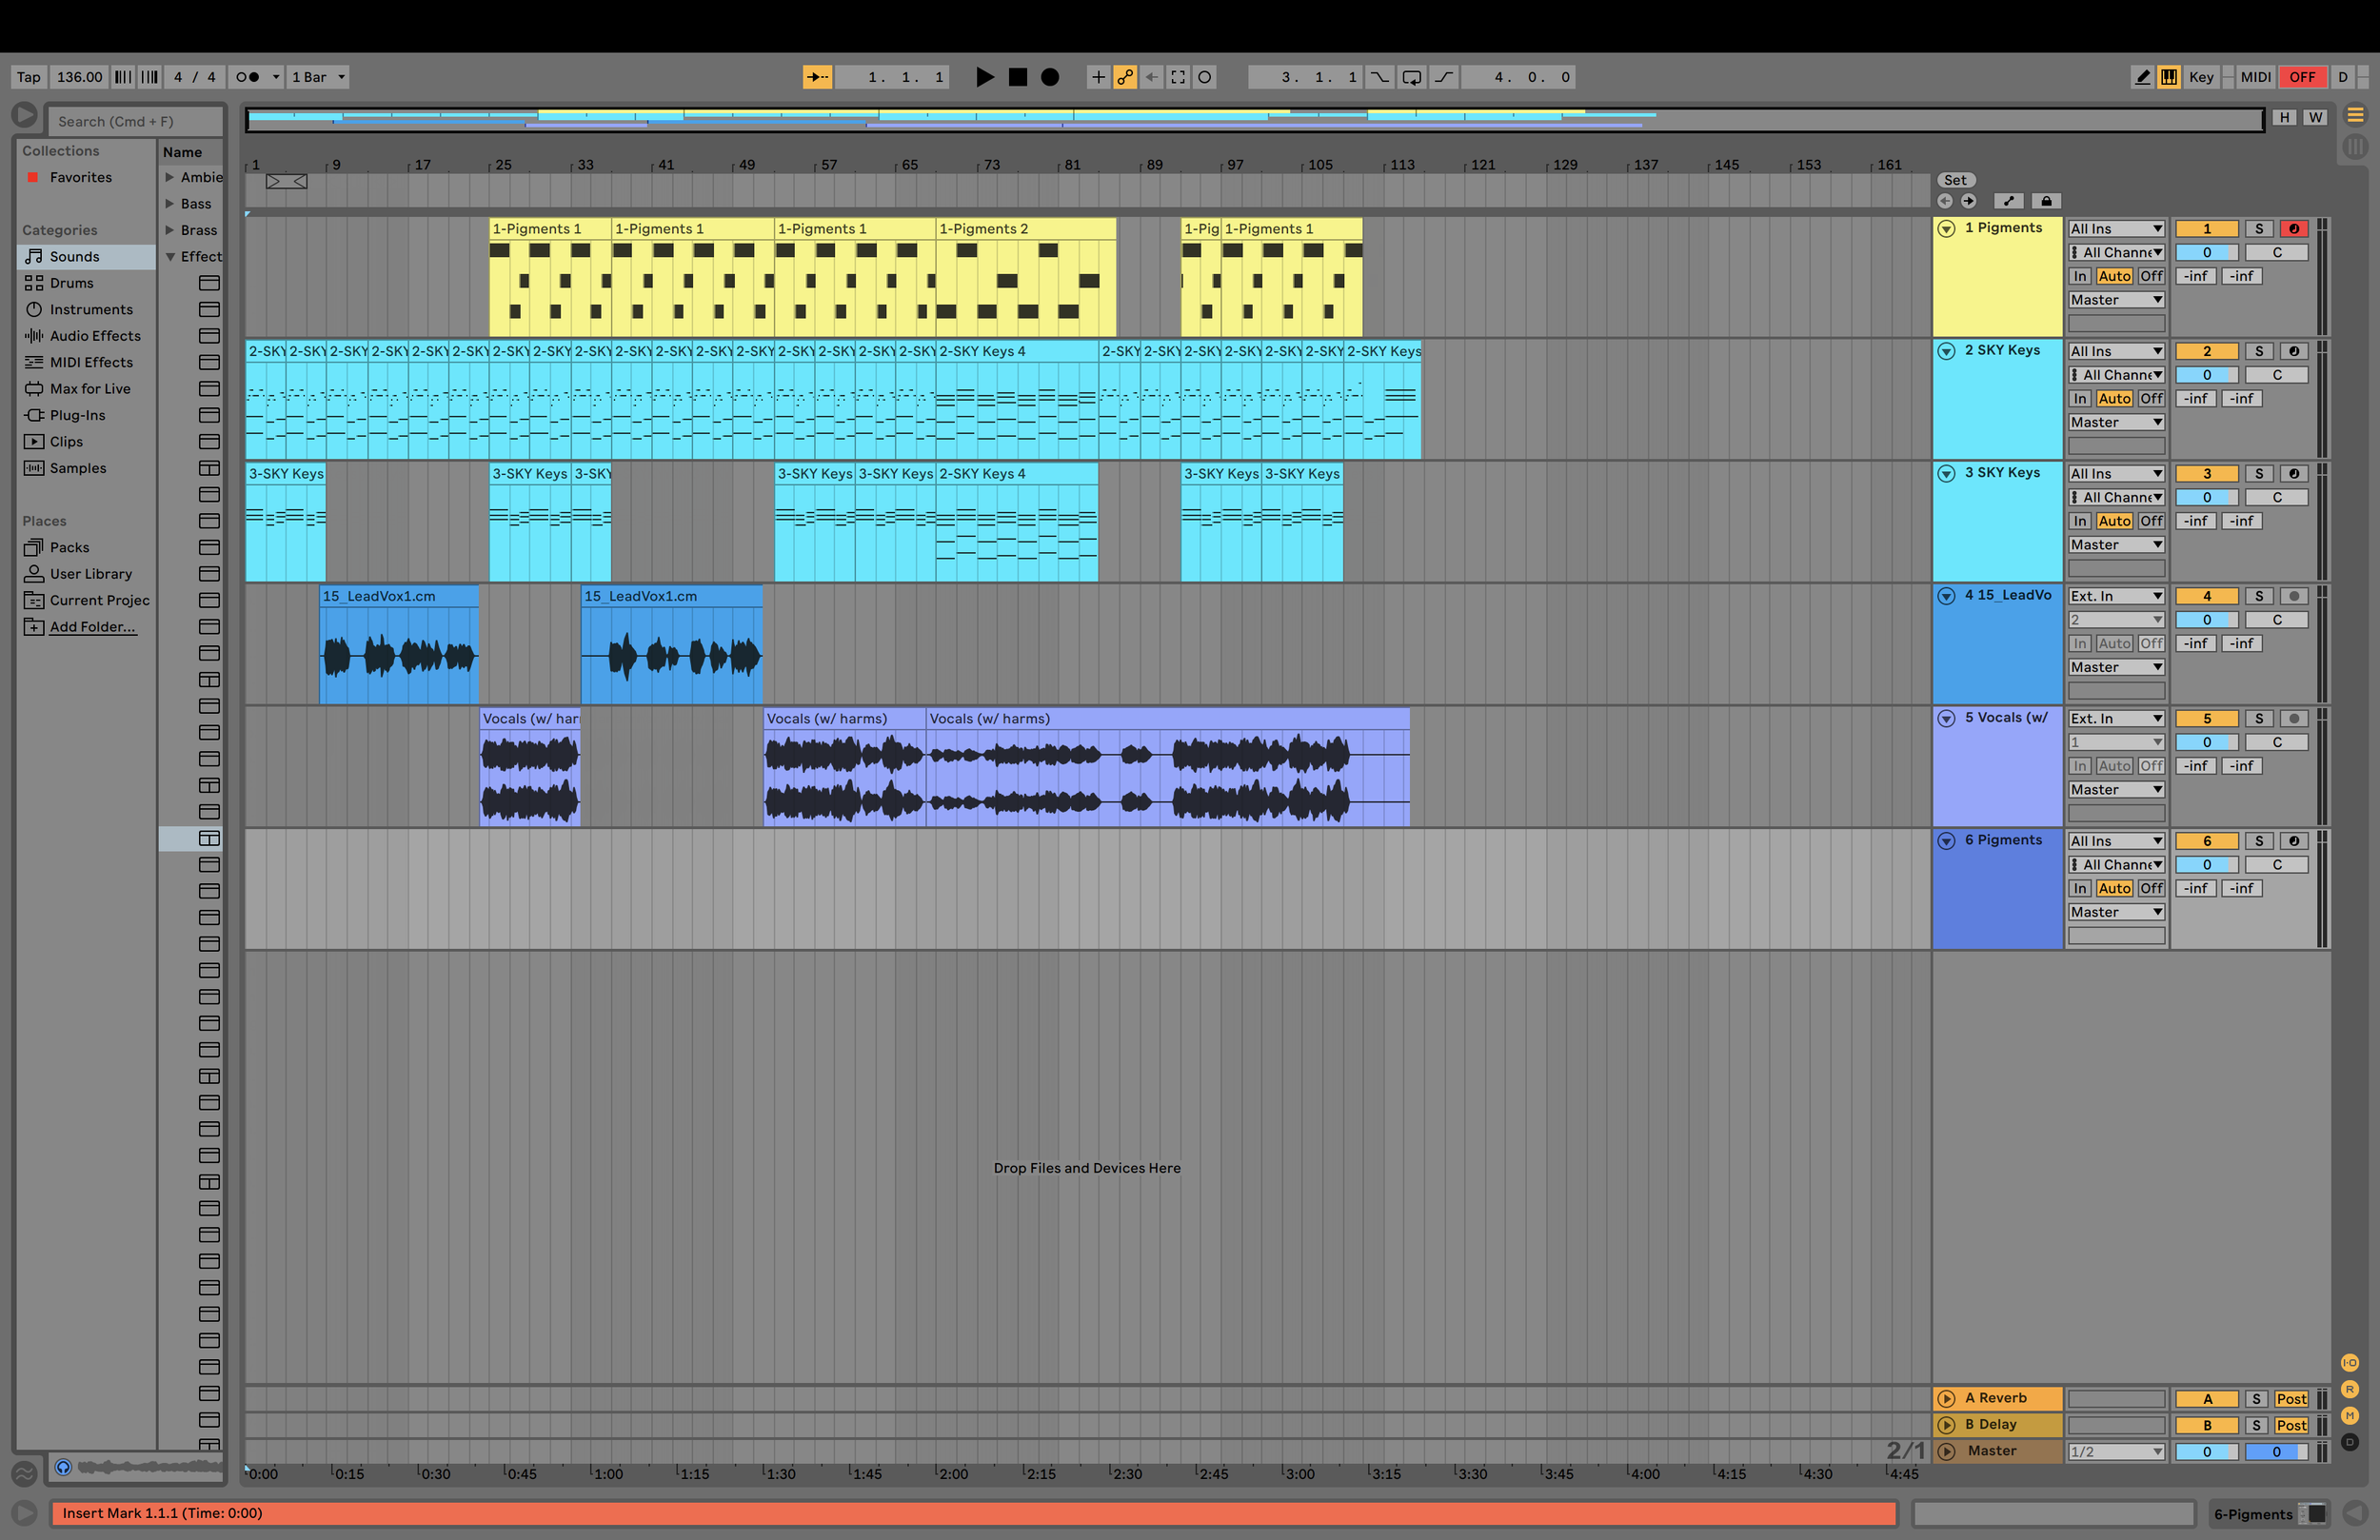Solo the 2 SKY Keys track
Viewport: 2380px width, 1540px height.
[2259, 351]
